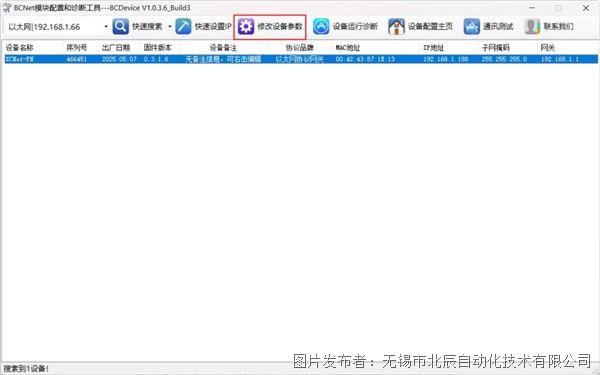Open 设备配置主页 house icon
600x375 pixels.
396,26
